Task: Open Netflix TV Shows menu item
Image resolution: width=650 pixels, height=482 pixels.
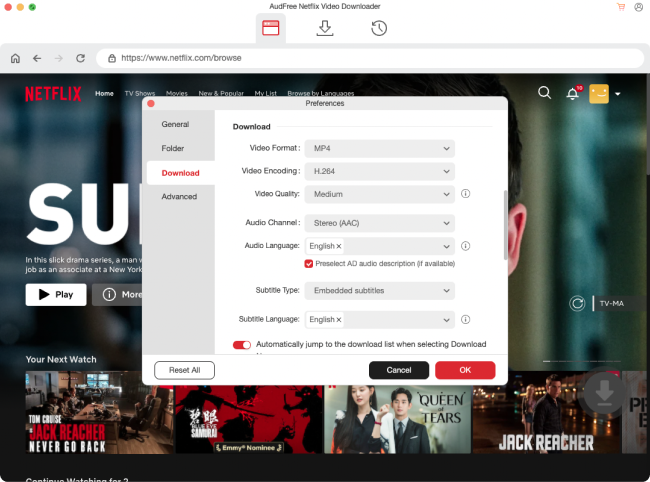Action: (140, 94)
